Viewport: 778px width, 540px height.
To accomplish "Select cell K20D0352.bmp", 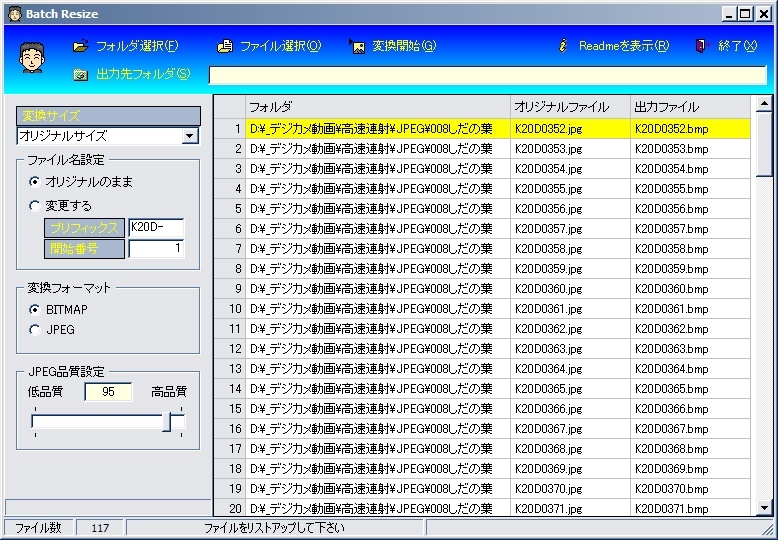I will [x=690, y=129].
